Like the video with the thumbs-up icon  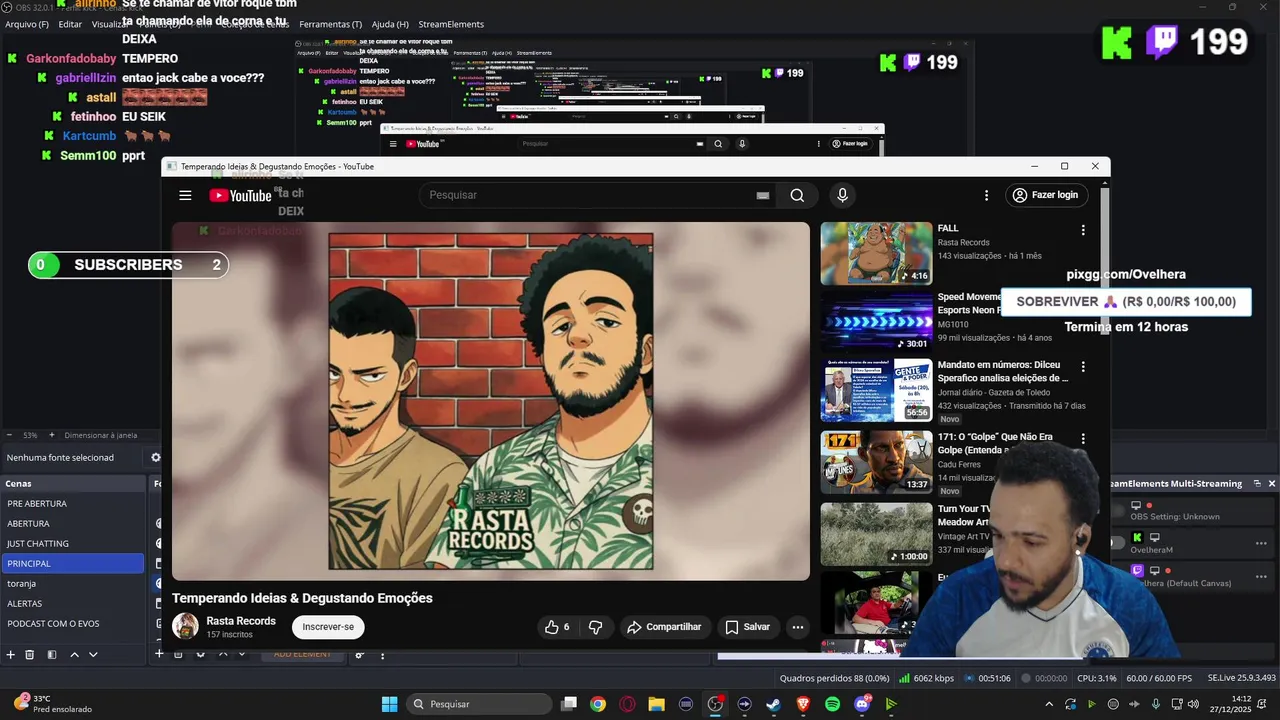tap(557, 627)
